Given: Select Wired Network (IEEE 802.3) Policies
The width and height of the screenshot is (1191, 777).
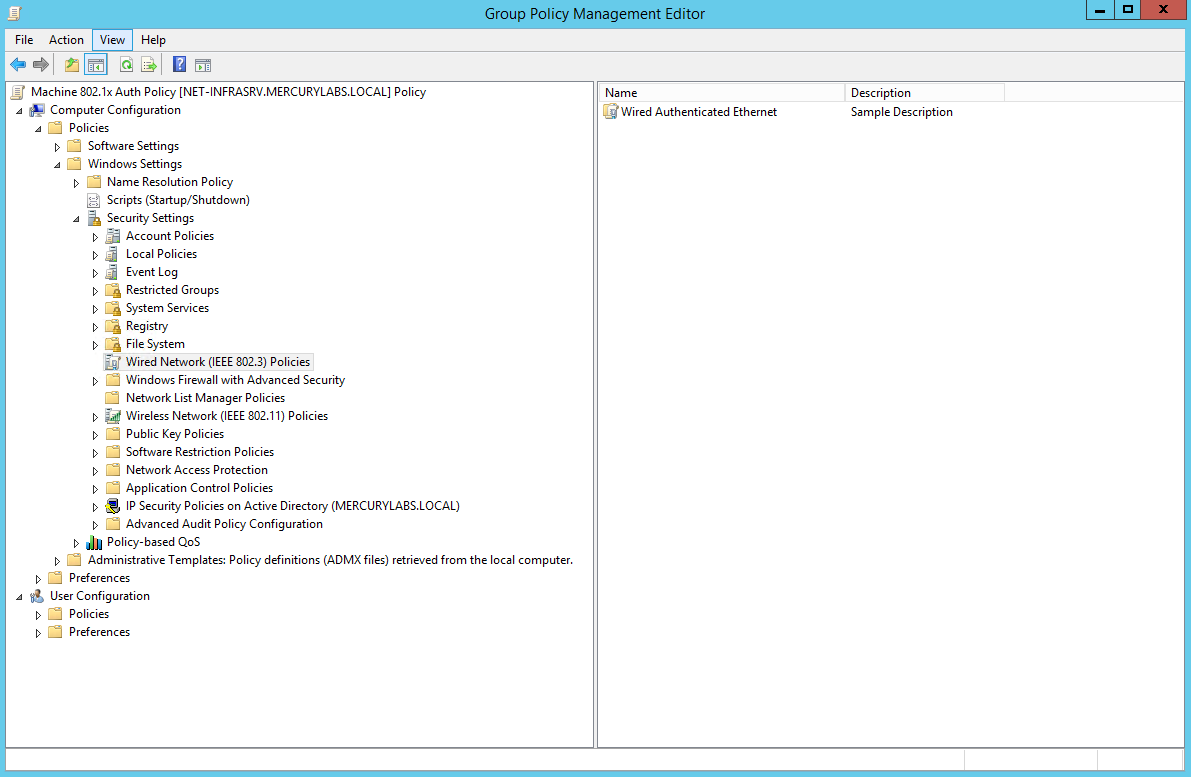Looking at the screenshot, I should point(217,362).
